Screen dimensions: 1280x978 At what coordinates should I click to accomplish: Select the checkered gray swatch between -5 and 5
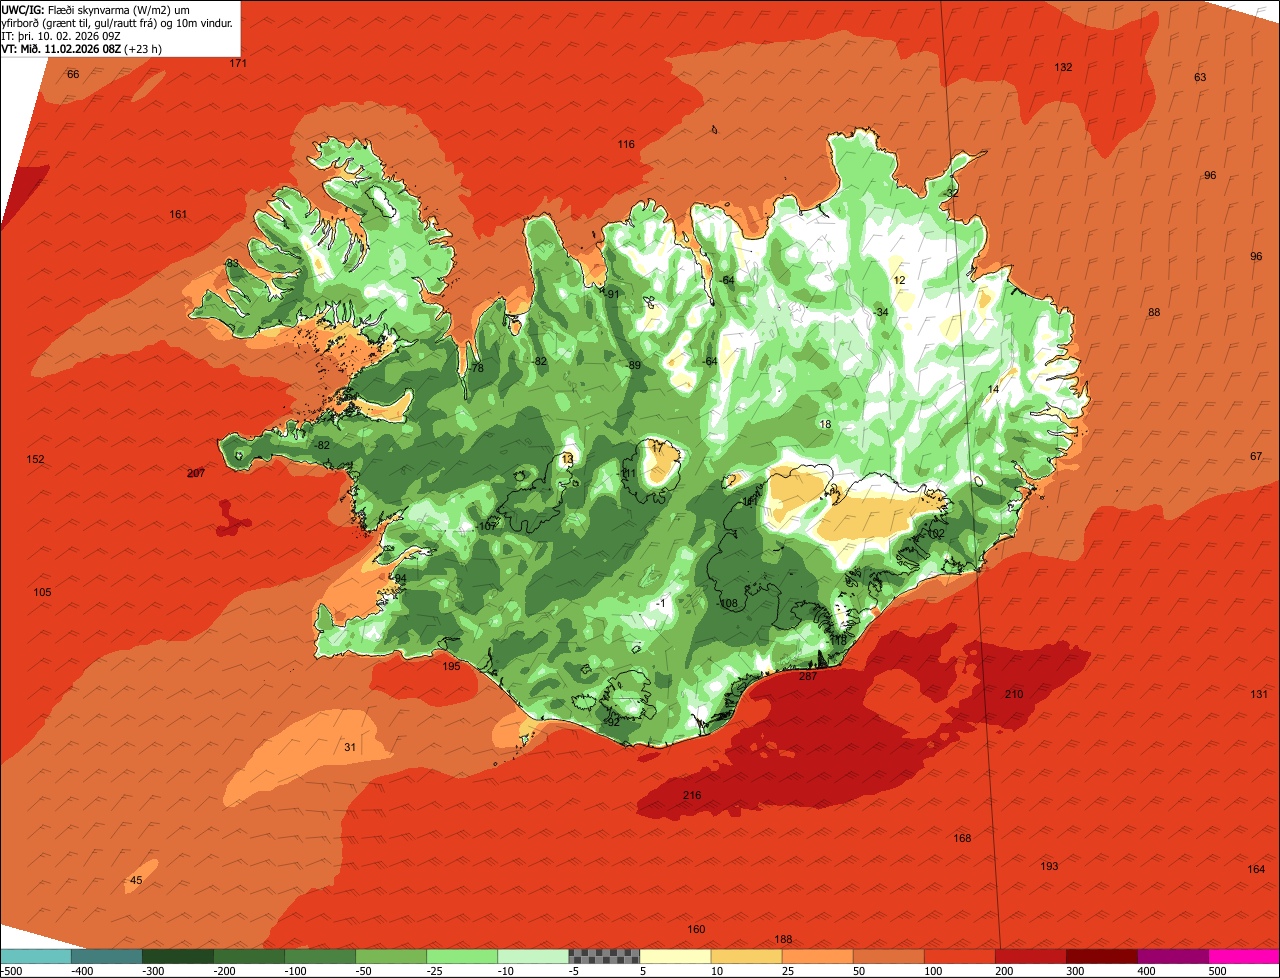[x=604, y=956]
